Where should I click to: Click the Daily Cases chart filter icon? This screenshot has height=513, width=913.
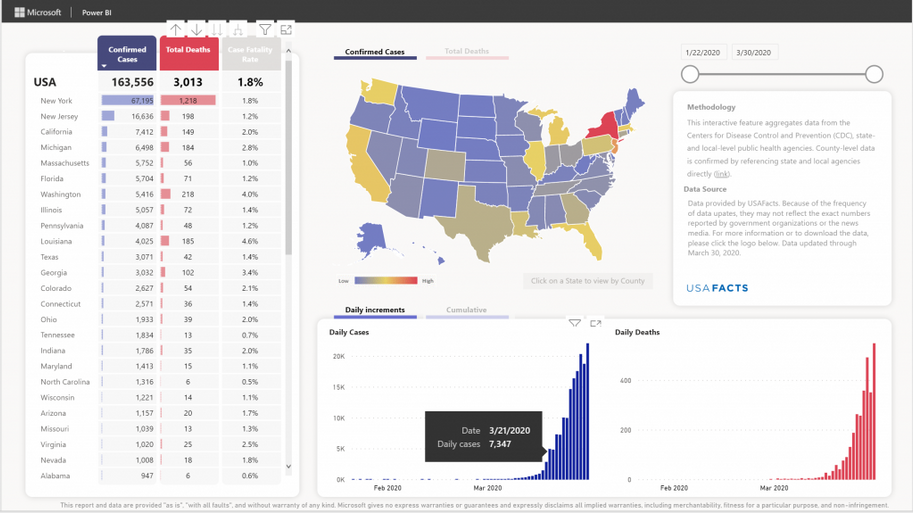575,323
